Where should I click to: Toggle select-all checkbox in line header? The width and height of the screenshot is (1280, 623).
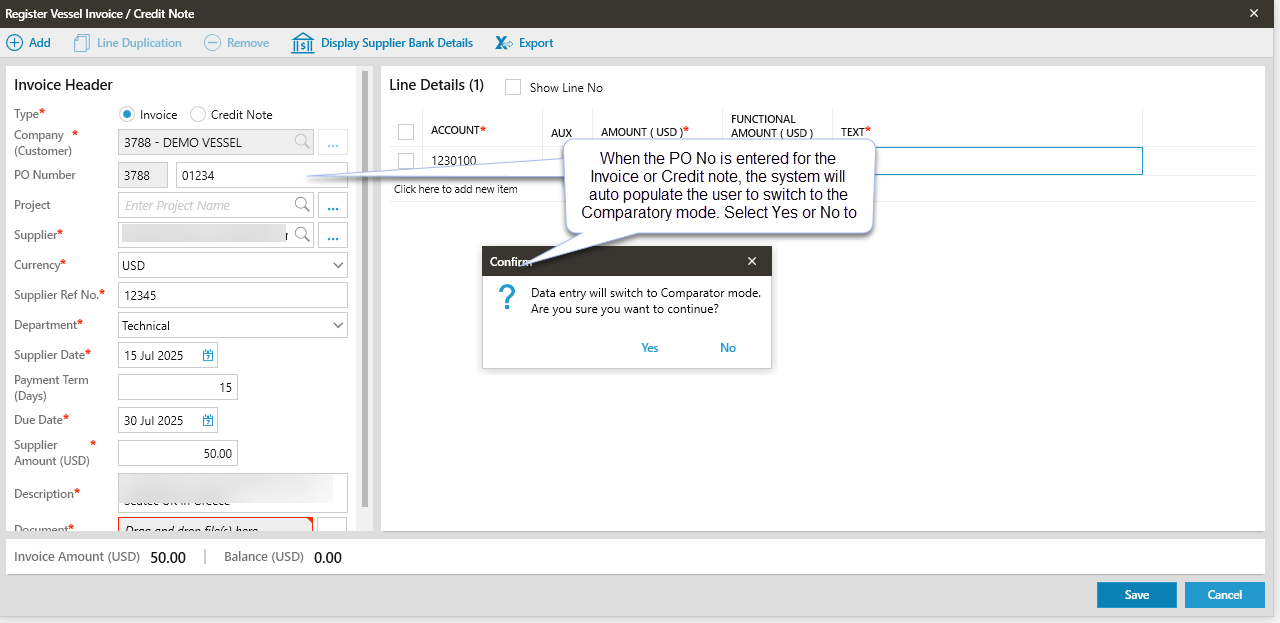click(x=406, y=131)
